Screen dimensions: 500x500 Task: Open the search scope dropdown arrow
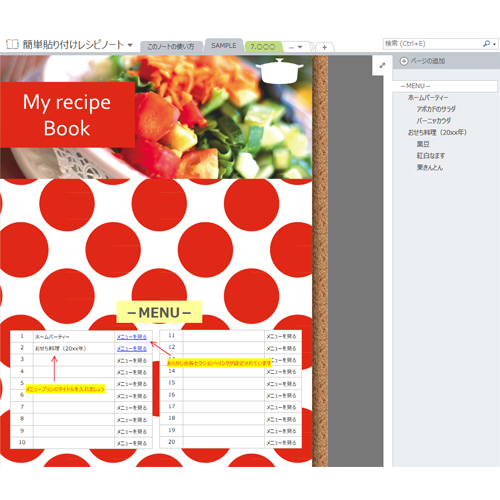(494, 44)
